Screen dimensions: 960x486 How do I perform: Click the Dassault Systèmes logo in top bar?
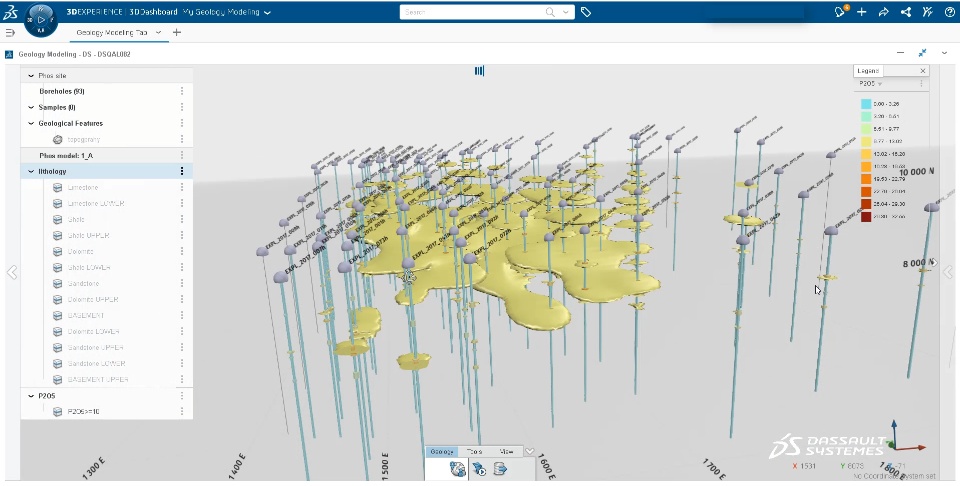[10, 12]
